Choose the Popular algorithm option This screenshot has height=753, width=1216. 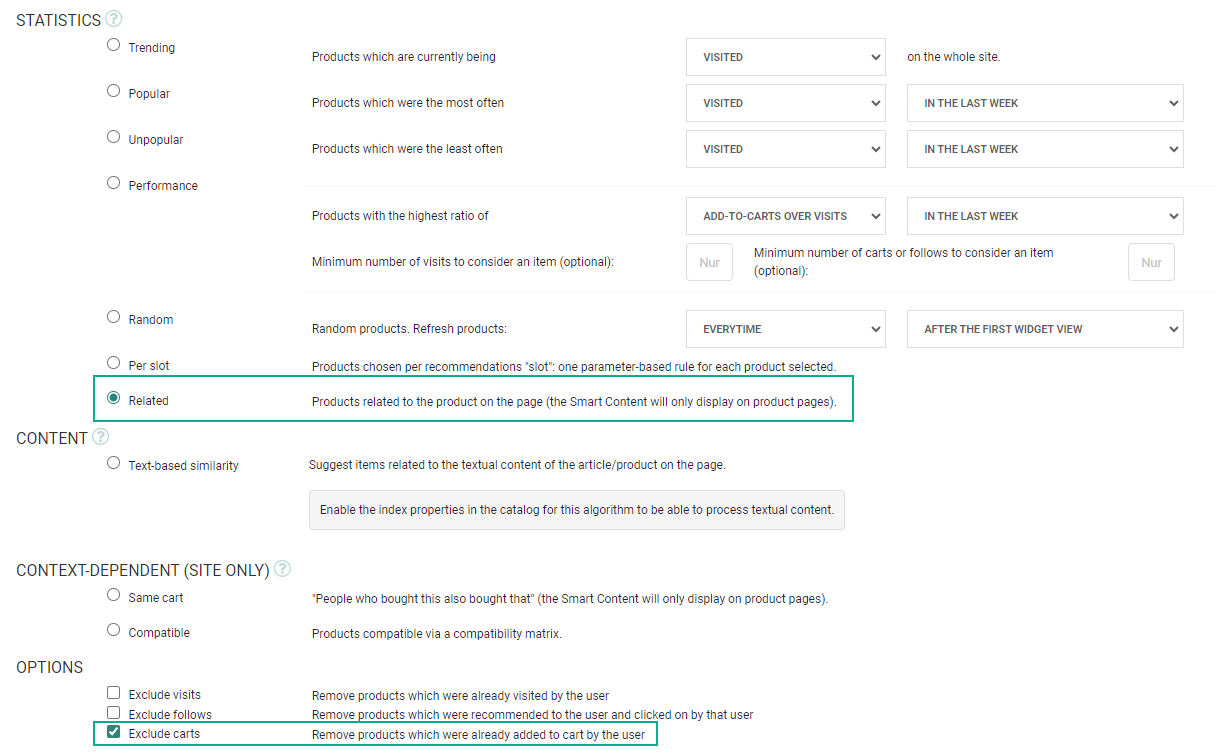[x=114, y=91]
